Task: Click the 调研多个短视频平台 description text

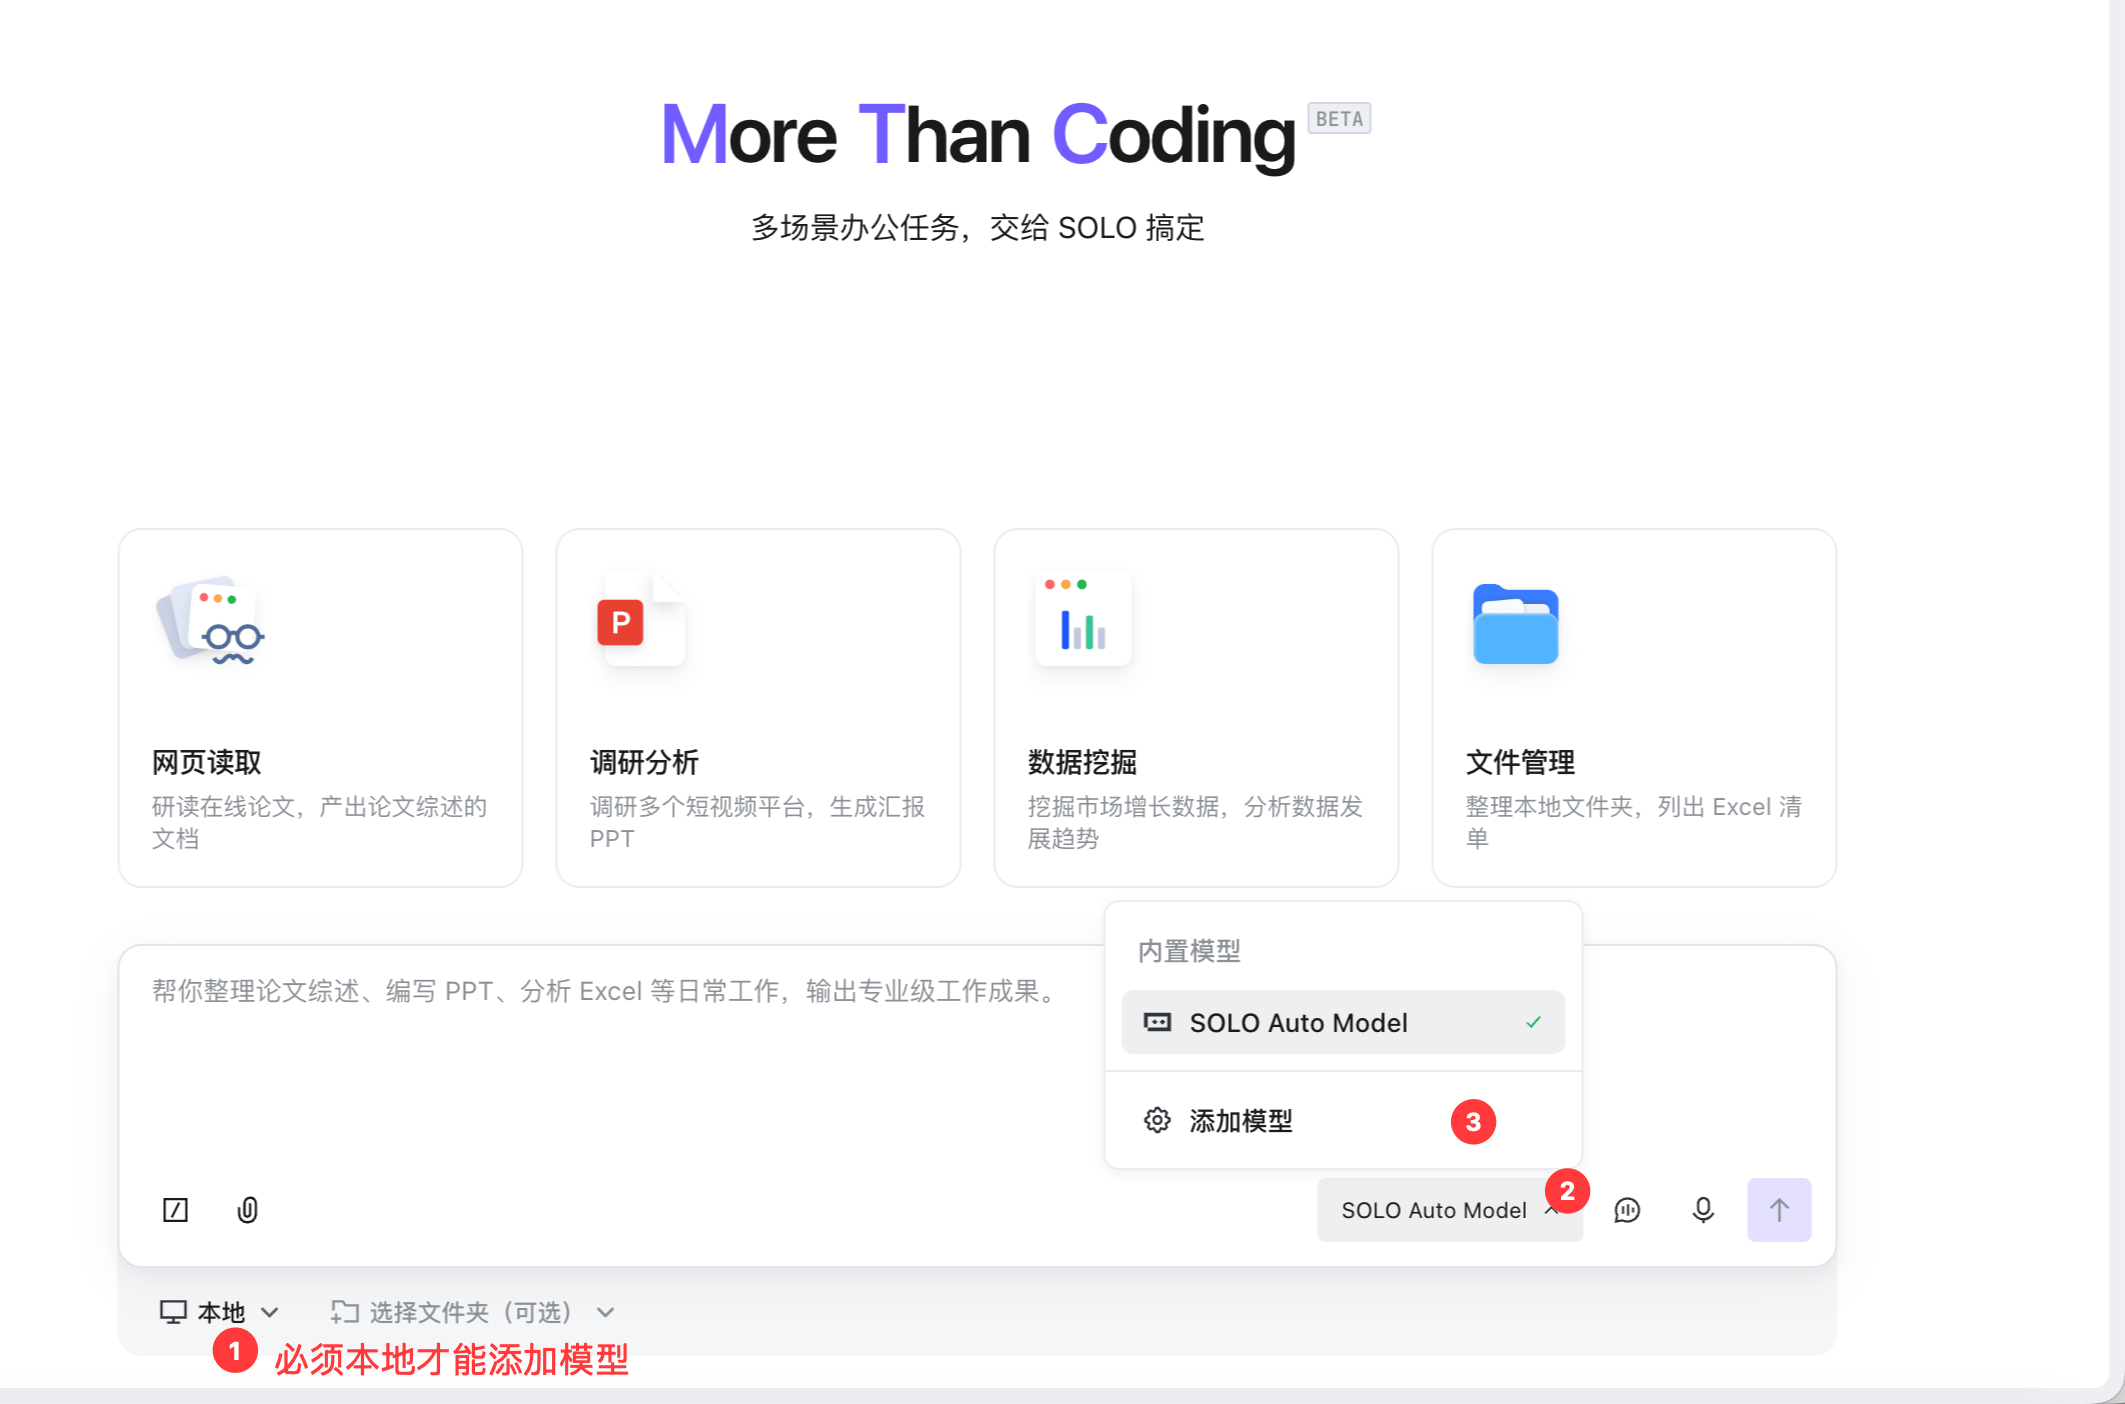Action: [x=758, y=822]
